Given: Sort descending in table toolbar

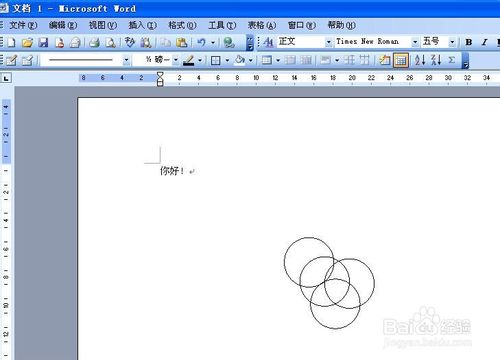Looking at the screenshot, I should (436, 60).
